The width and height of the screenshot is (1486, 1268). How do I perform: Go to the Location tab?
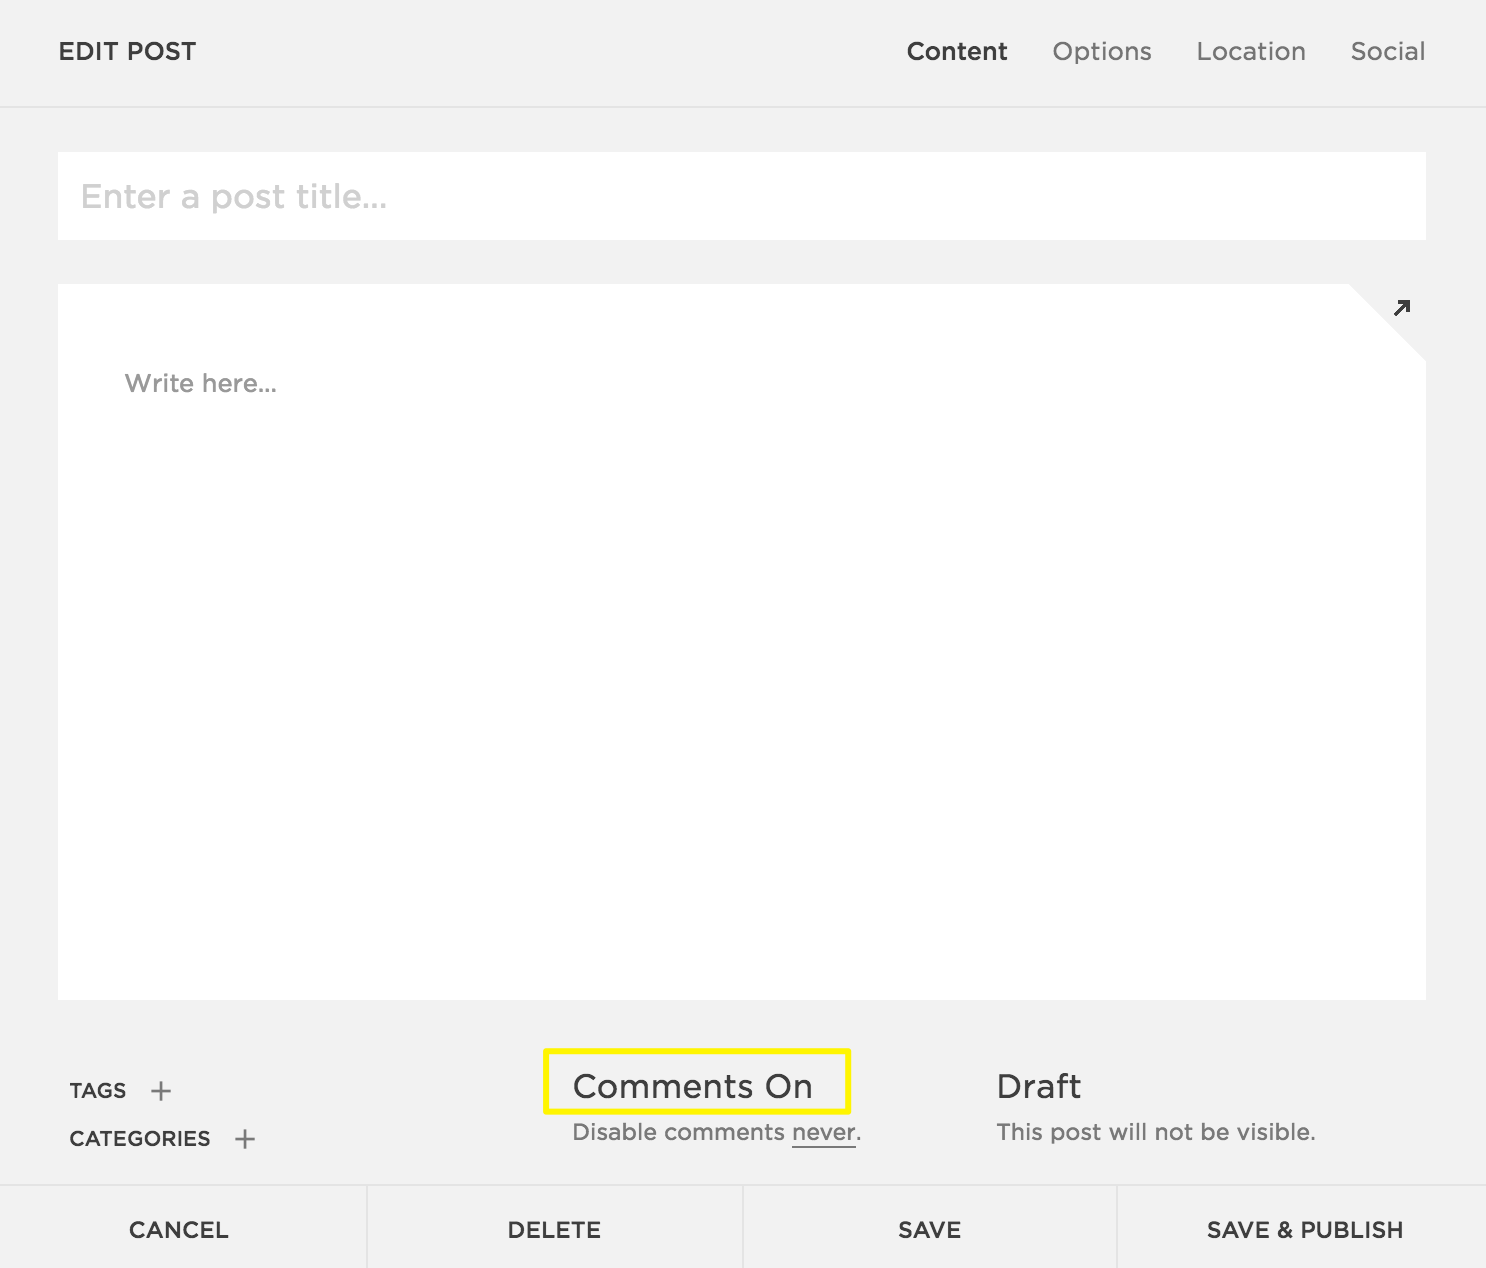pos(1250,52)
